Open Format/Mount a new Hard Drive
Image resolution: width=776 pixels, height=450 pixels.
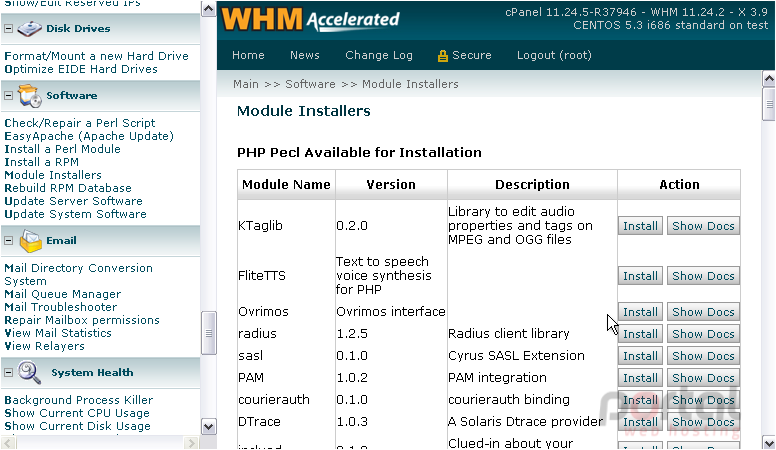pyautogui.click(x=97, y=56)
